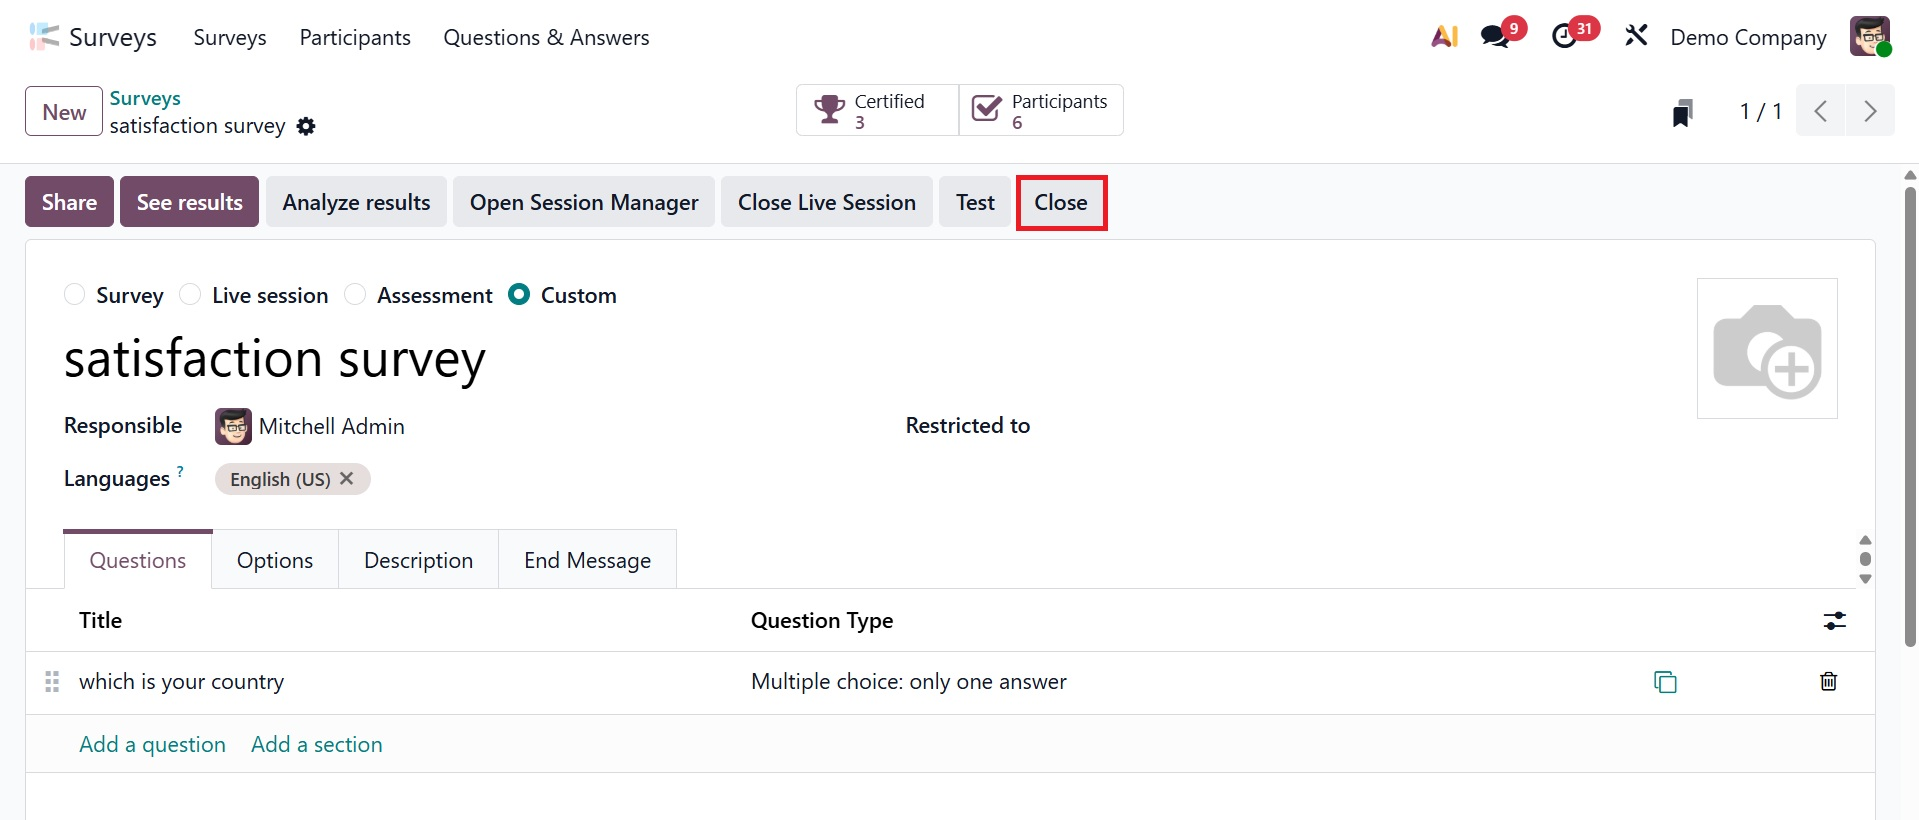The height and width of the screenshot is (820, 1919).
Task: Go to the next record arrow
Action: [x=1869, y=111]
